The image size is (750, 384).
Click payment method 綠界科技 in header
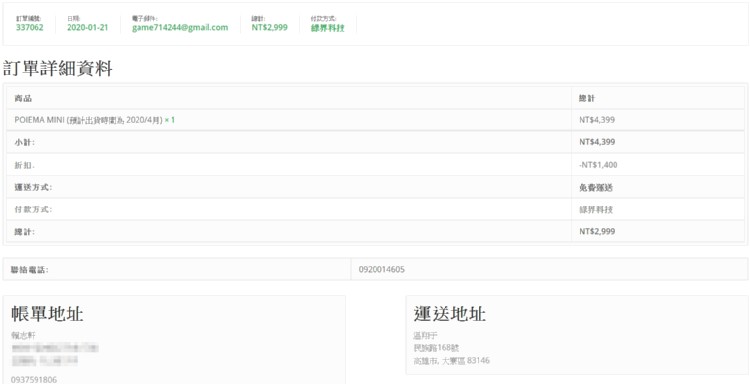[328, 28]
